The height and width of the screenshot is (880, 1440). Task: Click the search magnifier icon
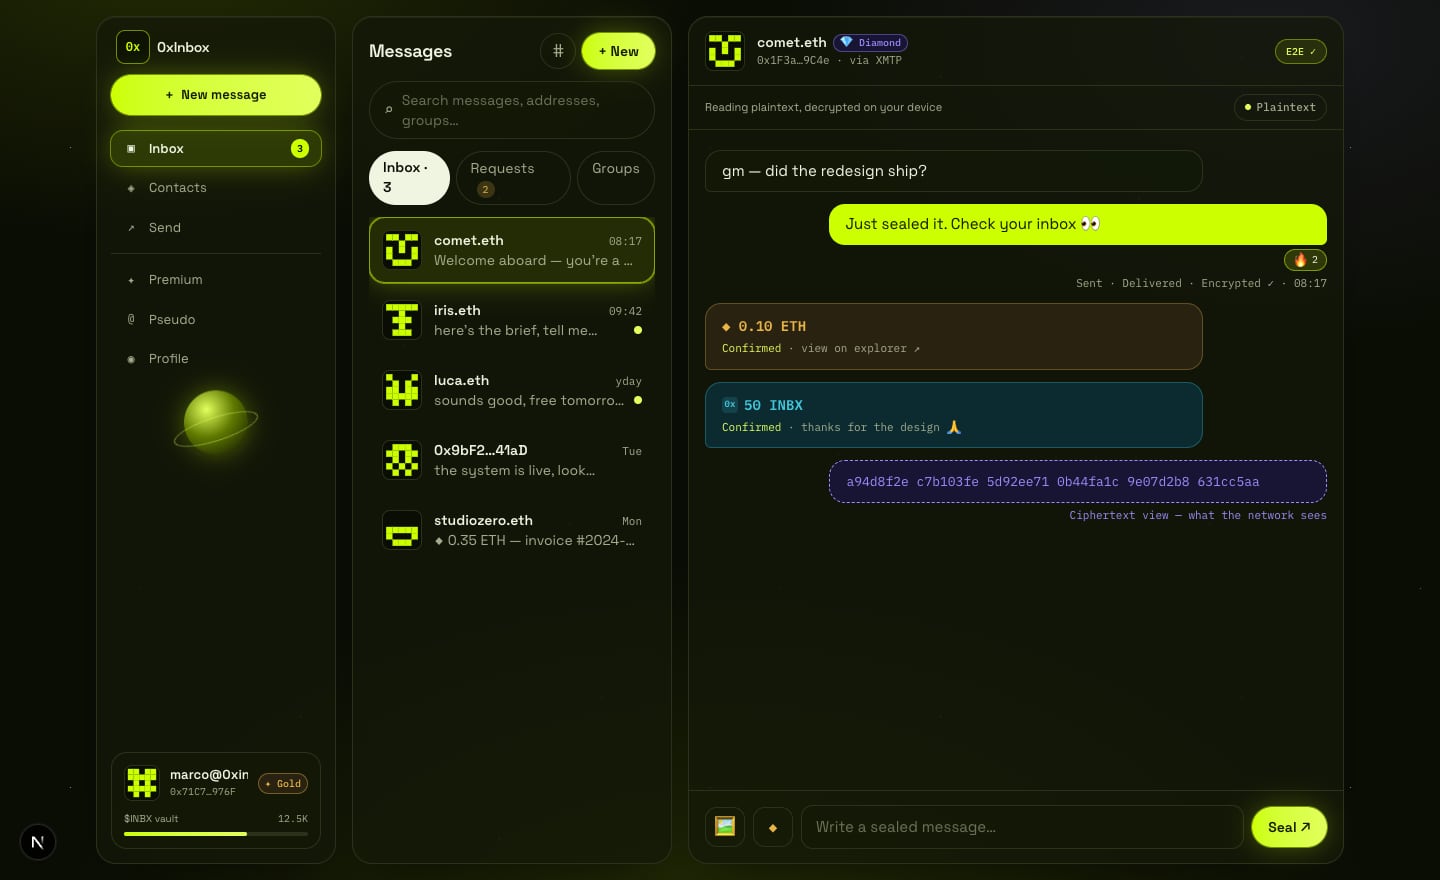tap(389, 110)
